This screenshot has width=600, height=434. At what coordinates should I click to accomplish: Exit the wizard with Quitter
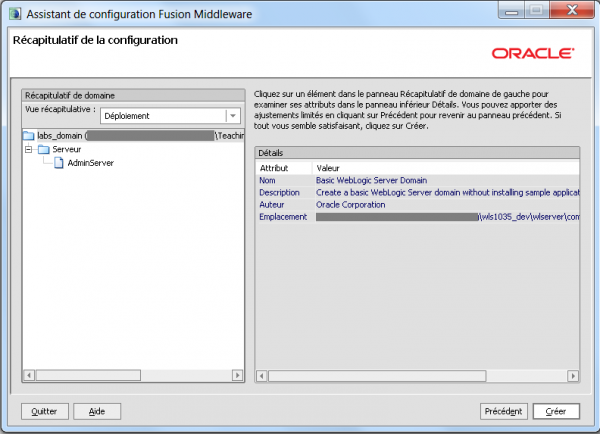click(45, 411)
